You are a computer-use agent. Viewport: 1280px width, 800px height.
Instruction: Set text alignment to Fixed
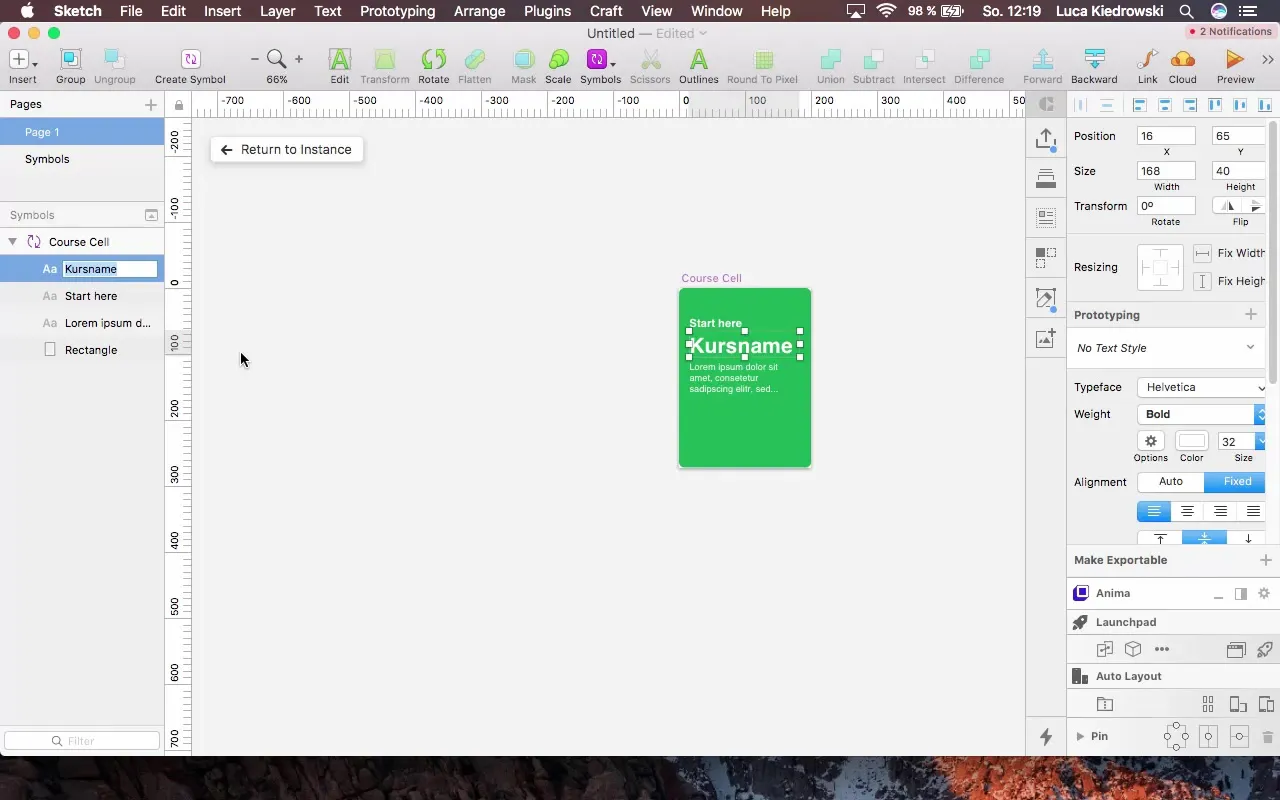(x=1236, y=482)
